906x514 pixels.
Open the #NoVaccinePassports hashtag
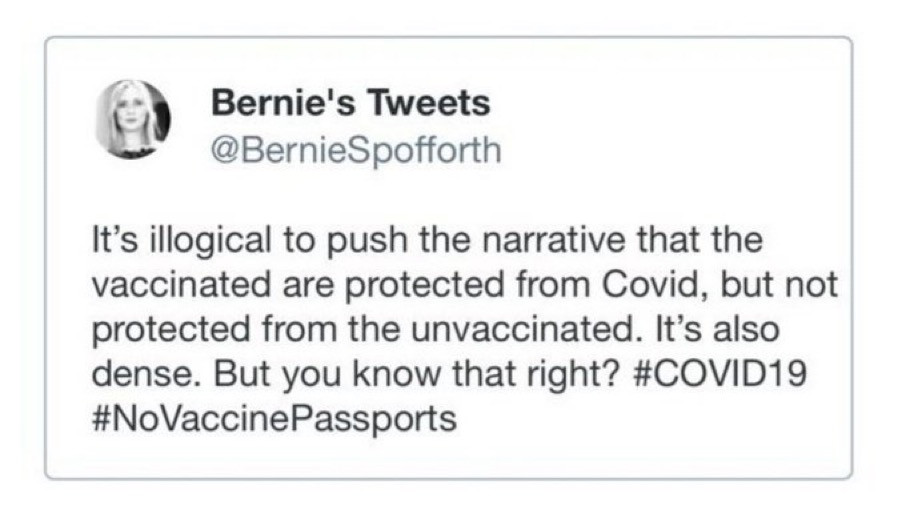(273, 416)
